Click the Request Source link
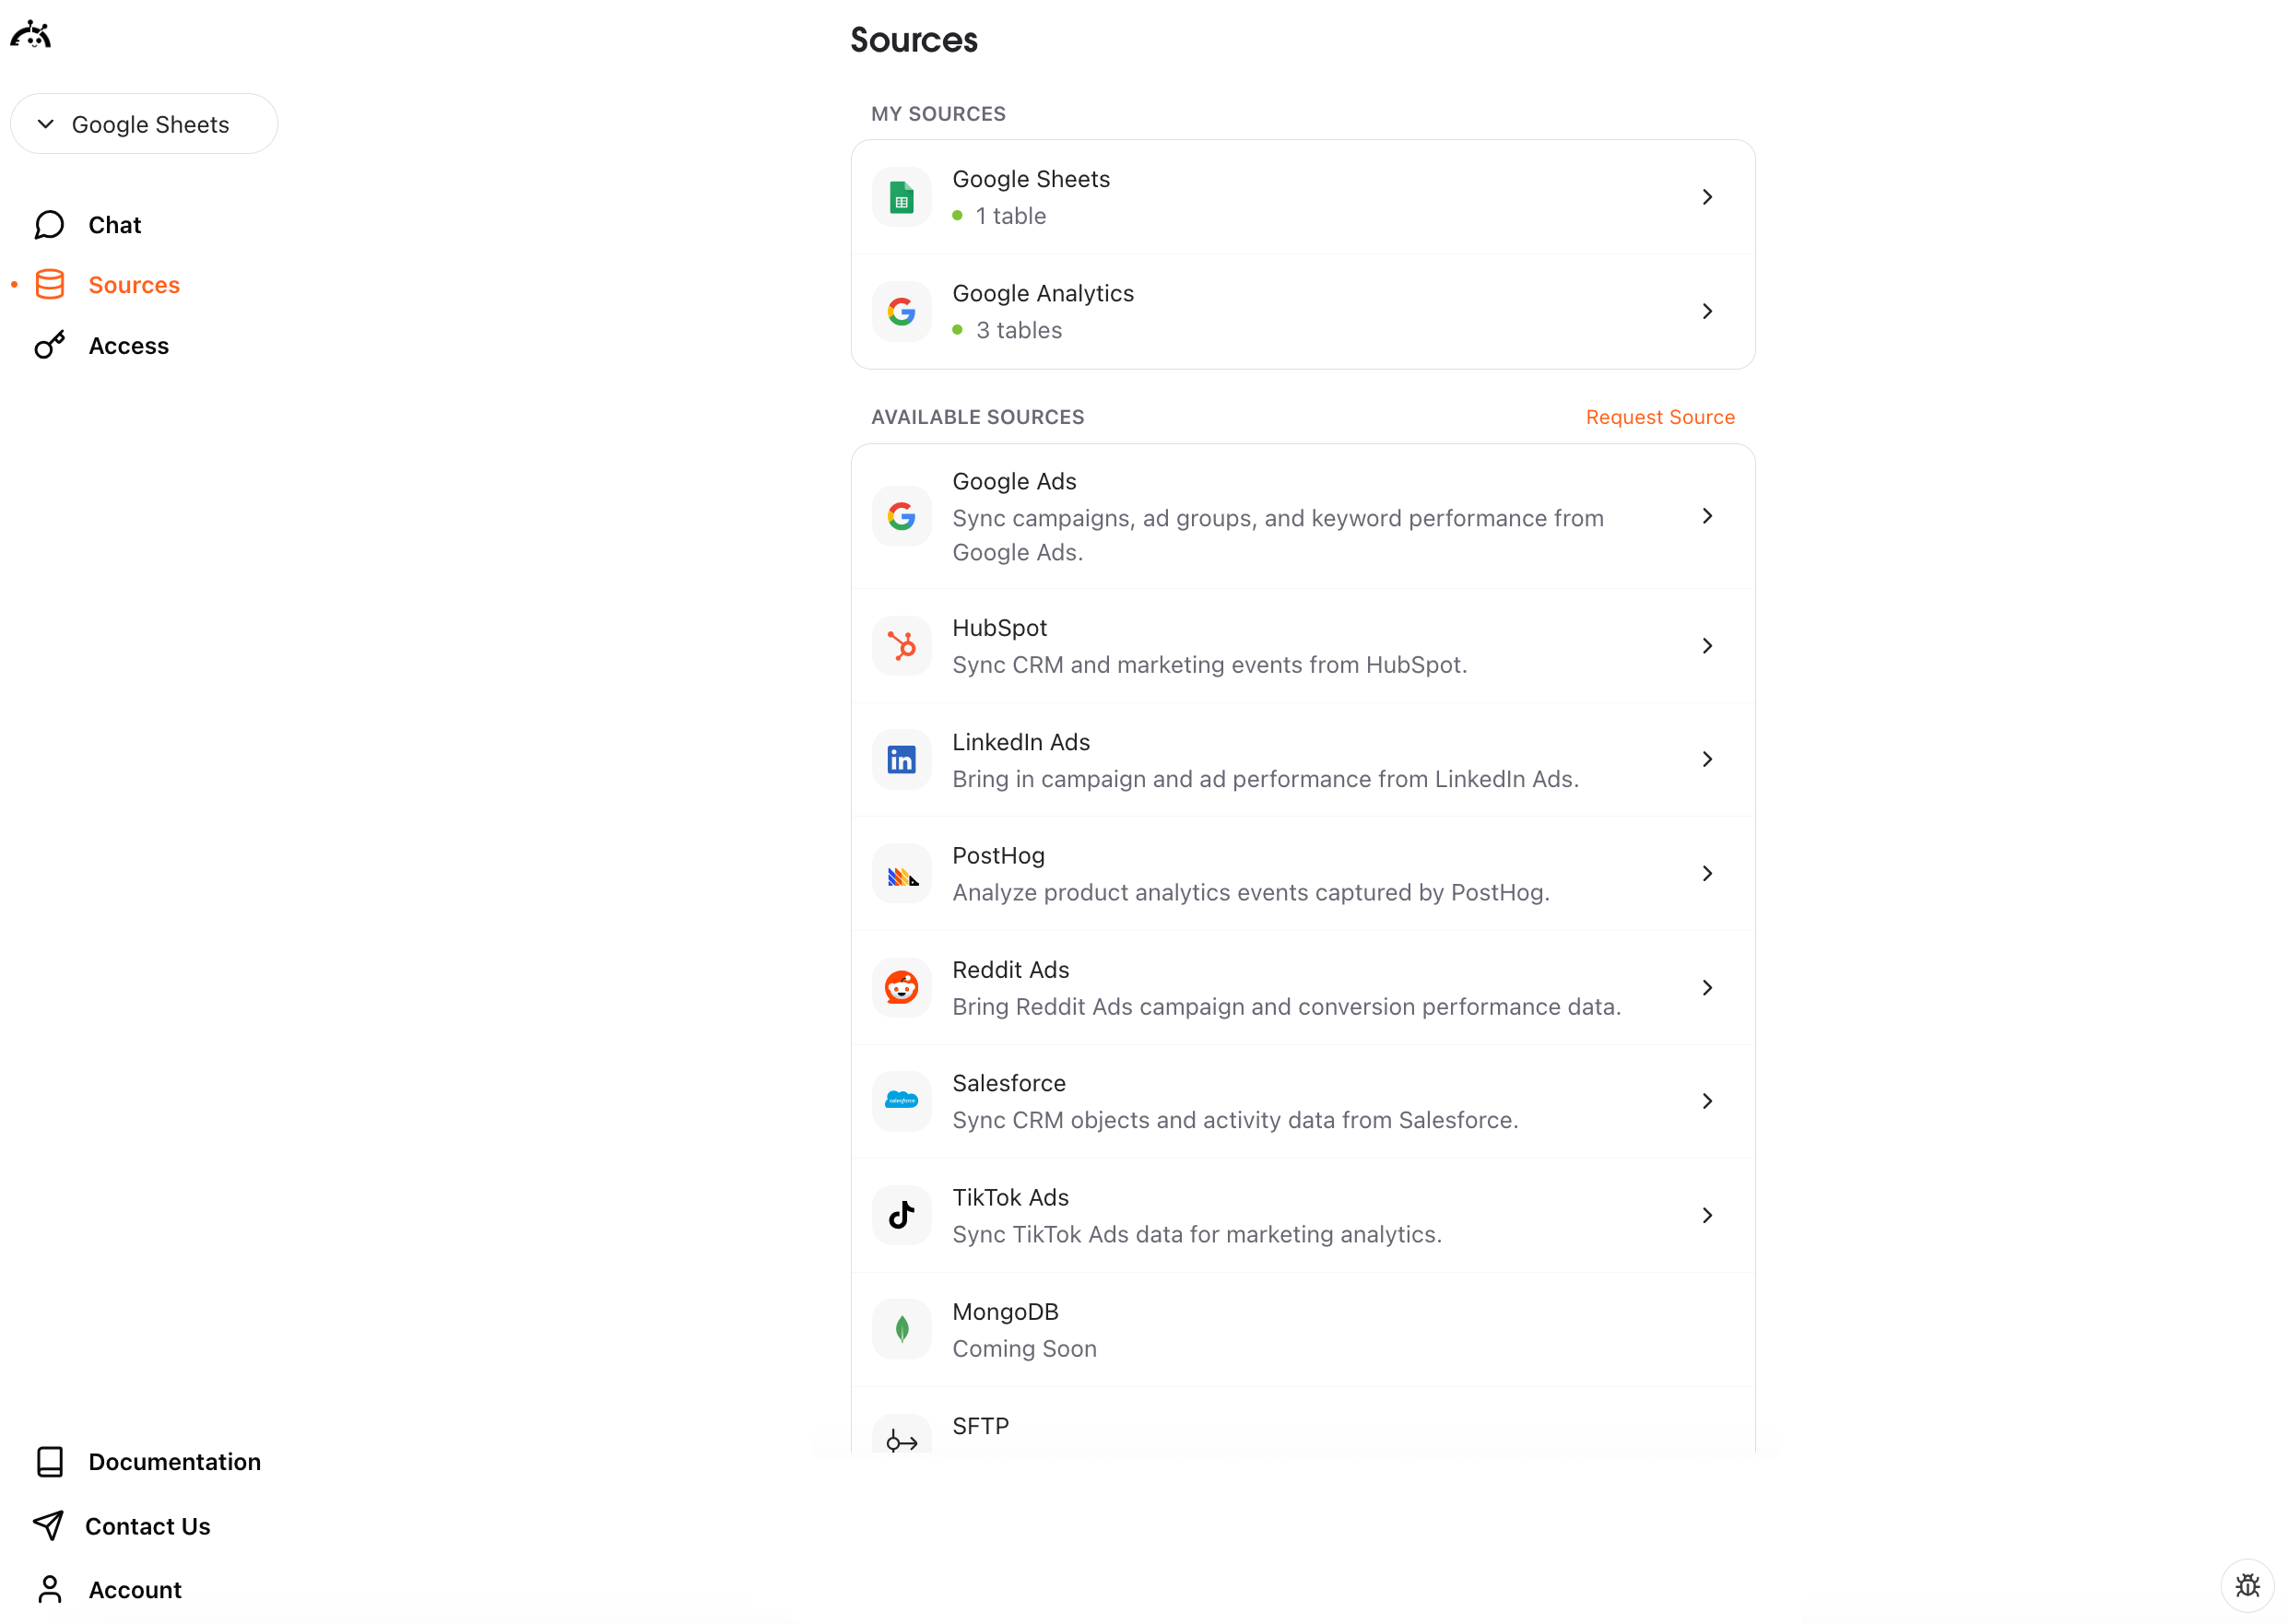 point(1660,417)
